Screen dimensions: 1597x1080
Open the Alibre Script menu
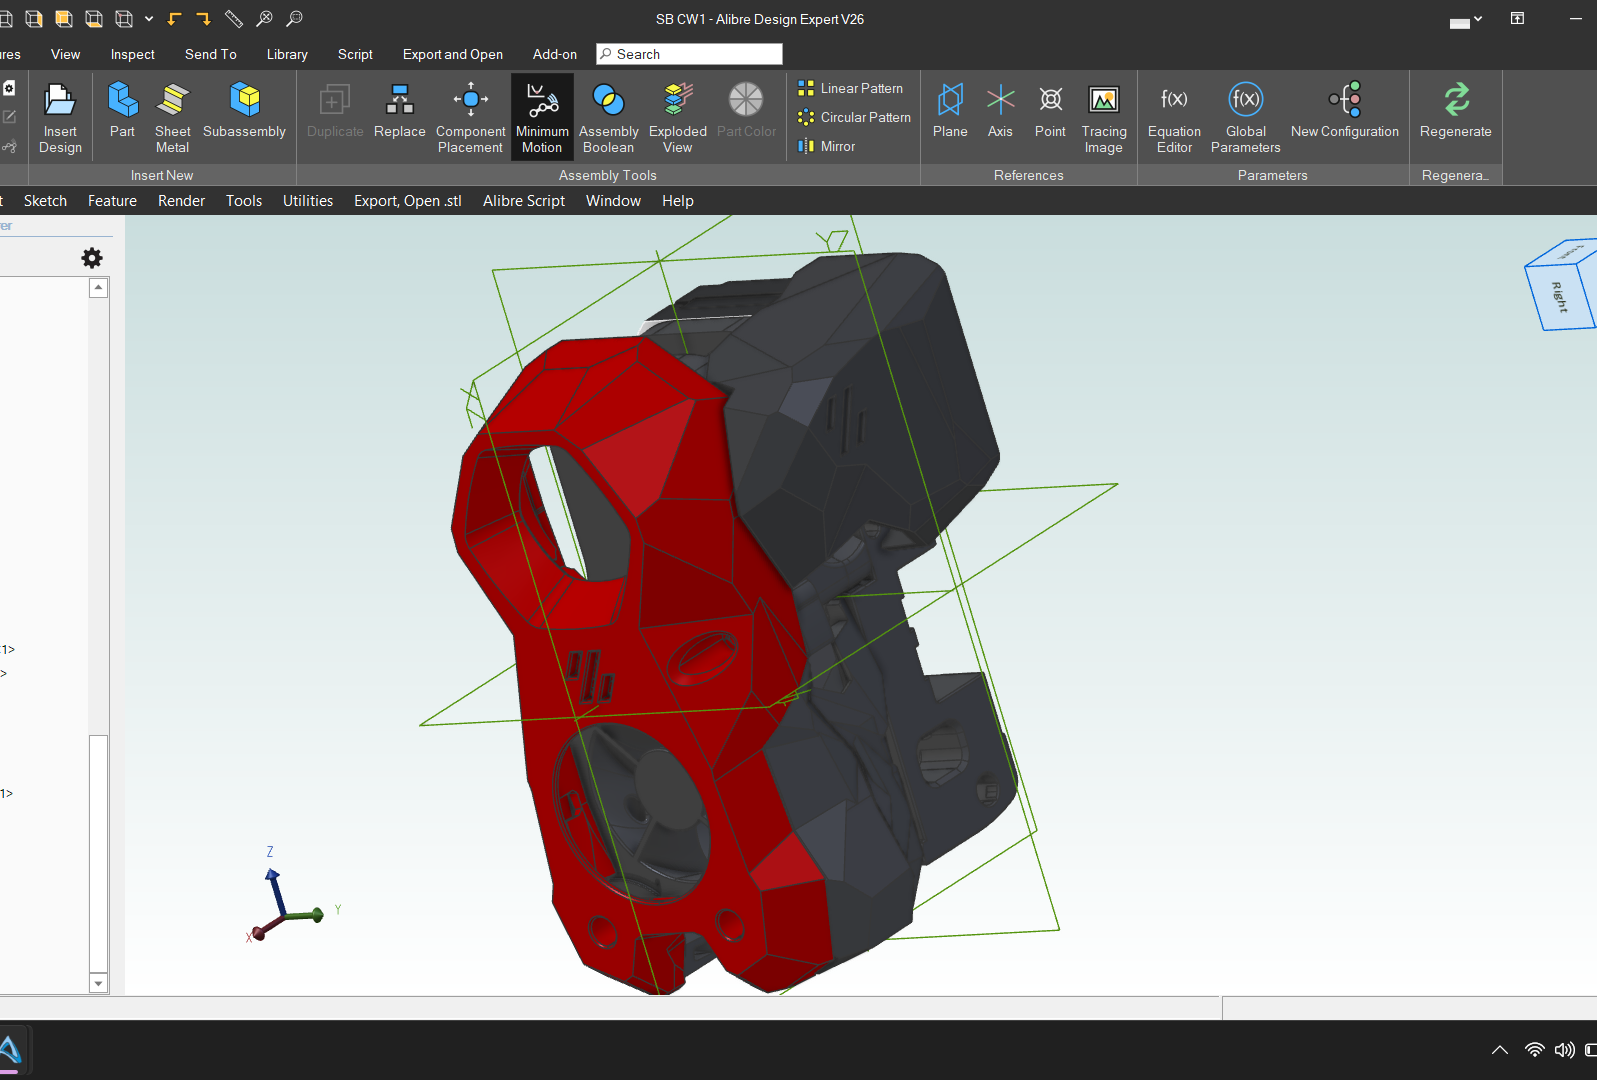524,201
